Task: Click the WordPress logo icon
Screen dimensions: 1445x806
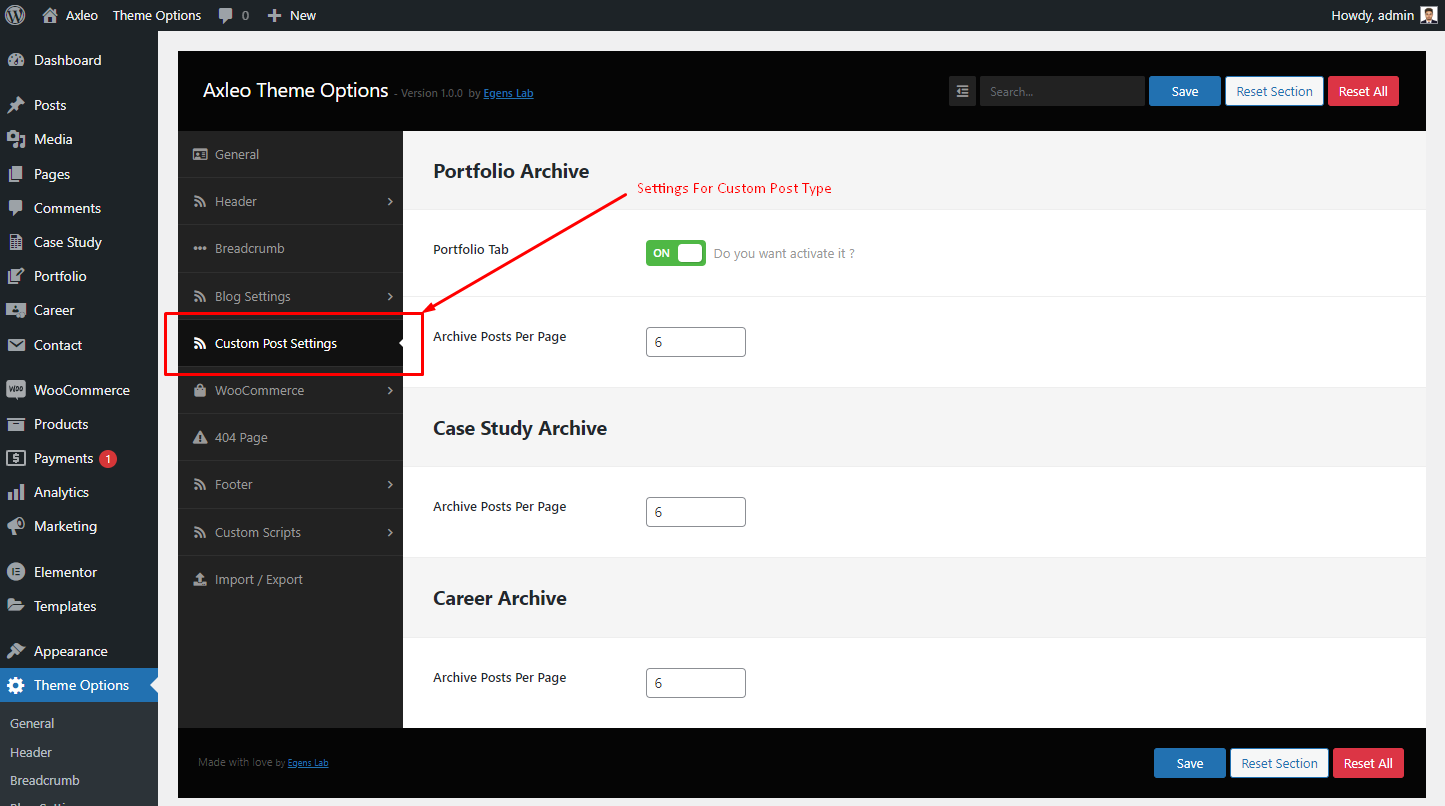Action: coord(15,15)
